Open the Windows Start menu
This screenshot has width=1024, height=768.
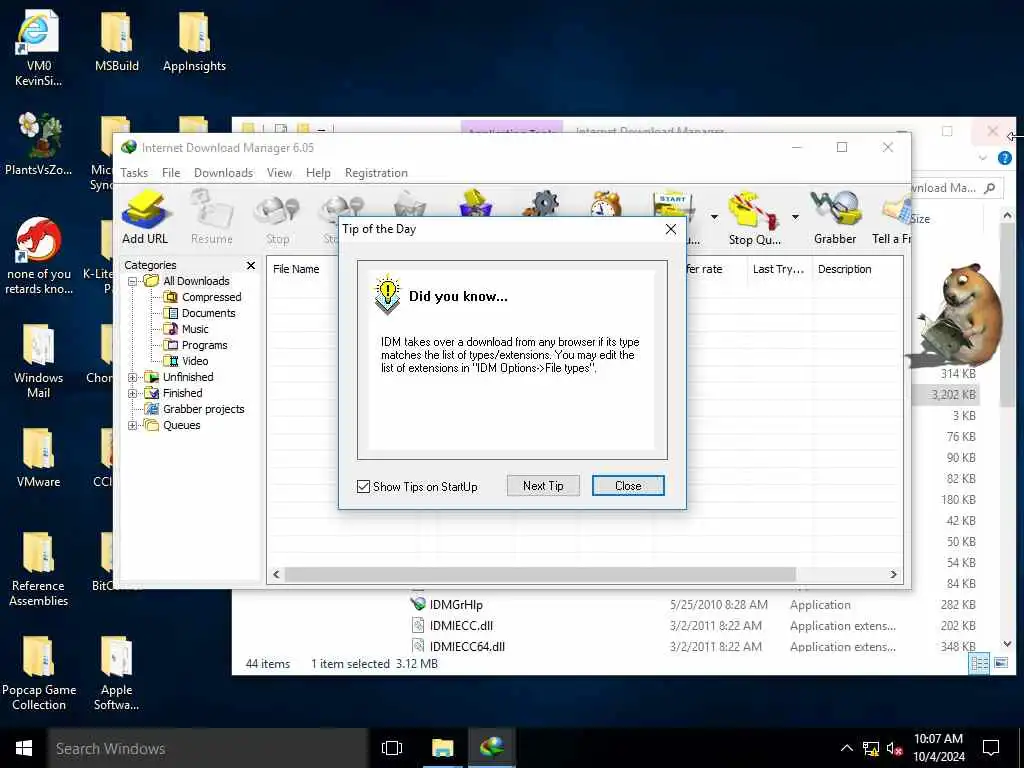coord(24,748)
